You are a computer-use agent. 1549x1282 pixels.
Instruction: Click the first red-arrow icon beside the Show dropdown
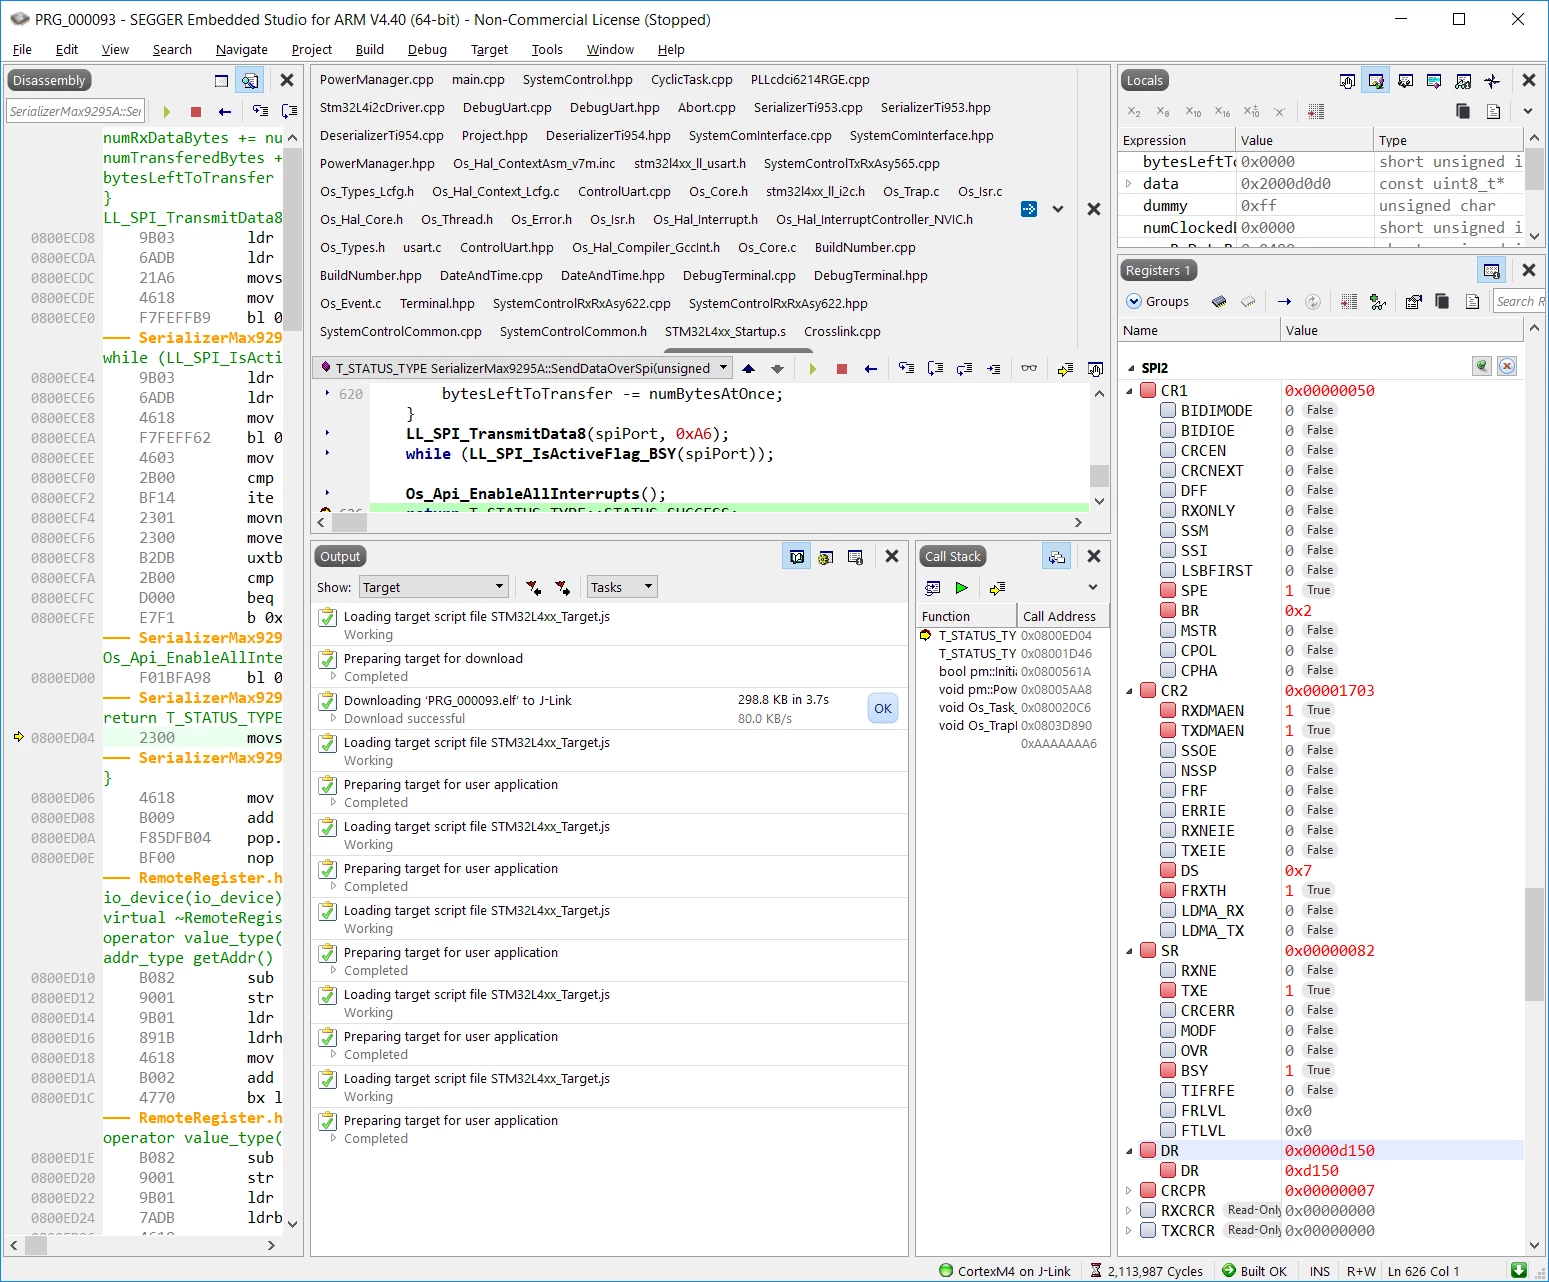coord(534,588)
